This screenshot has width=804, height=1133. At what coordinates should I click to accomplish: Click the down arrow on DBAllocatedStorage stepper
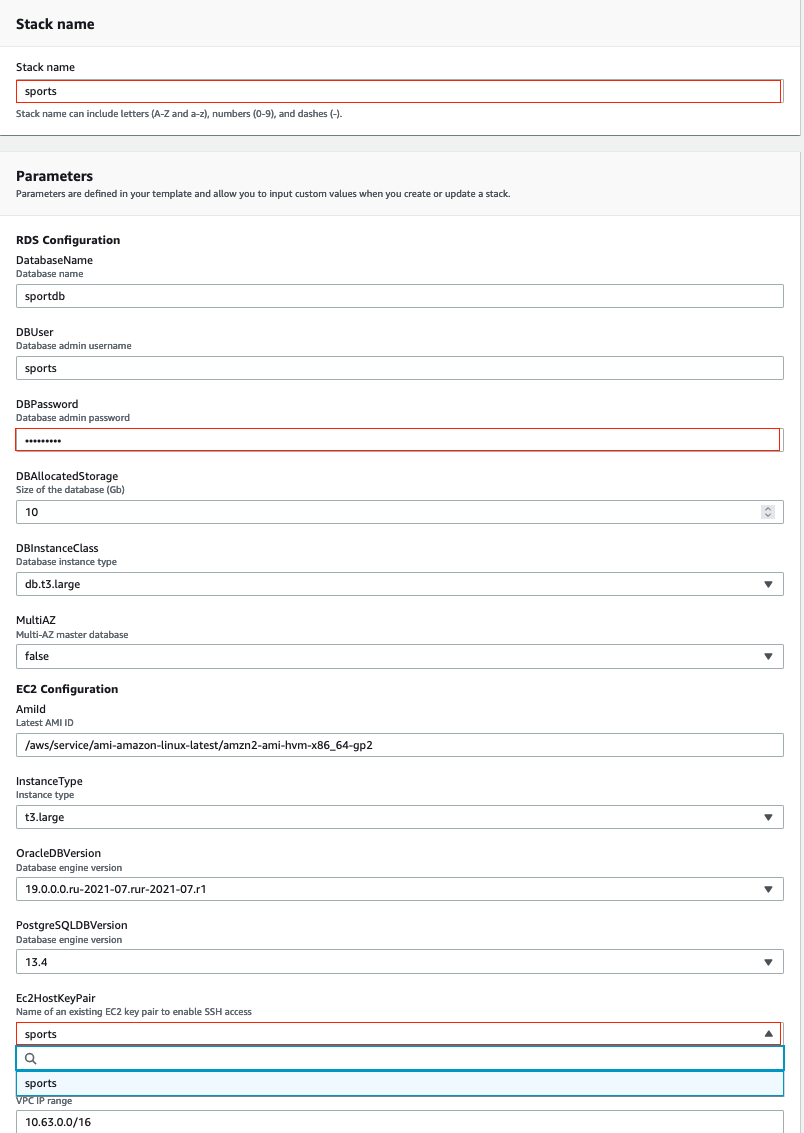tap(768, 516)
